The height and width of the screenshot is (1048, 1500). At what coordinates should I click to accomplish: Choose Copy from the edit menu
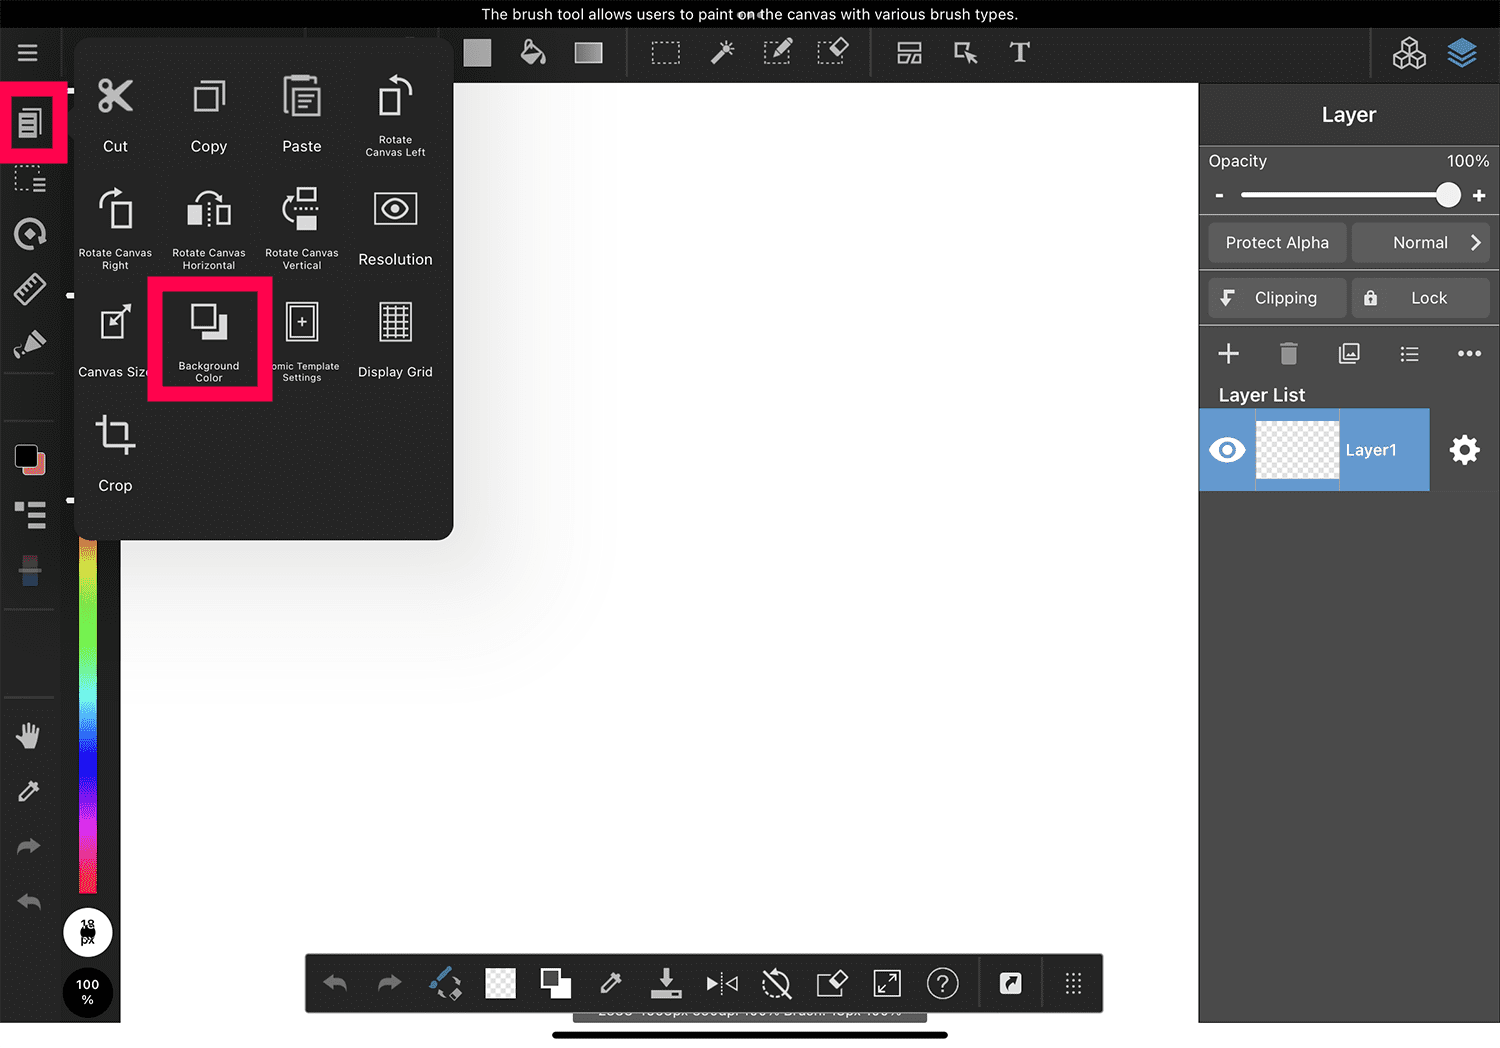[208, 115]
